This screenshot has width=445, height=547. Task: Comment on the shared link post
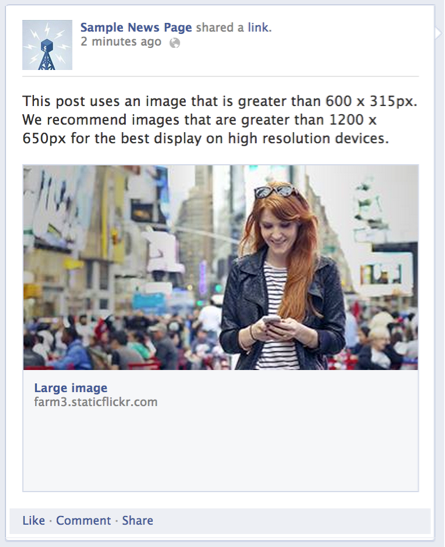[83, 520]
